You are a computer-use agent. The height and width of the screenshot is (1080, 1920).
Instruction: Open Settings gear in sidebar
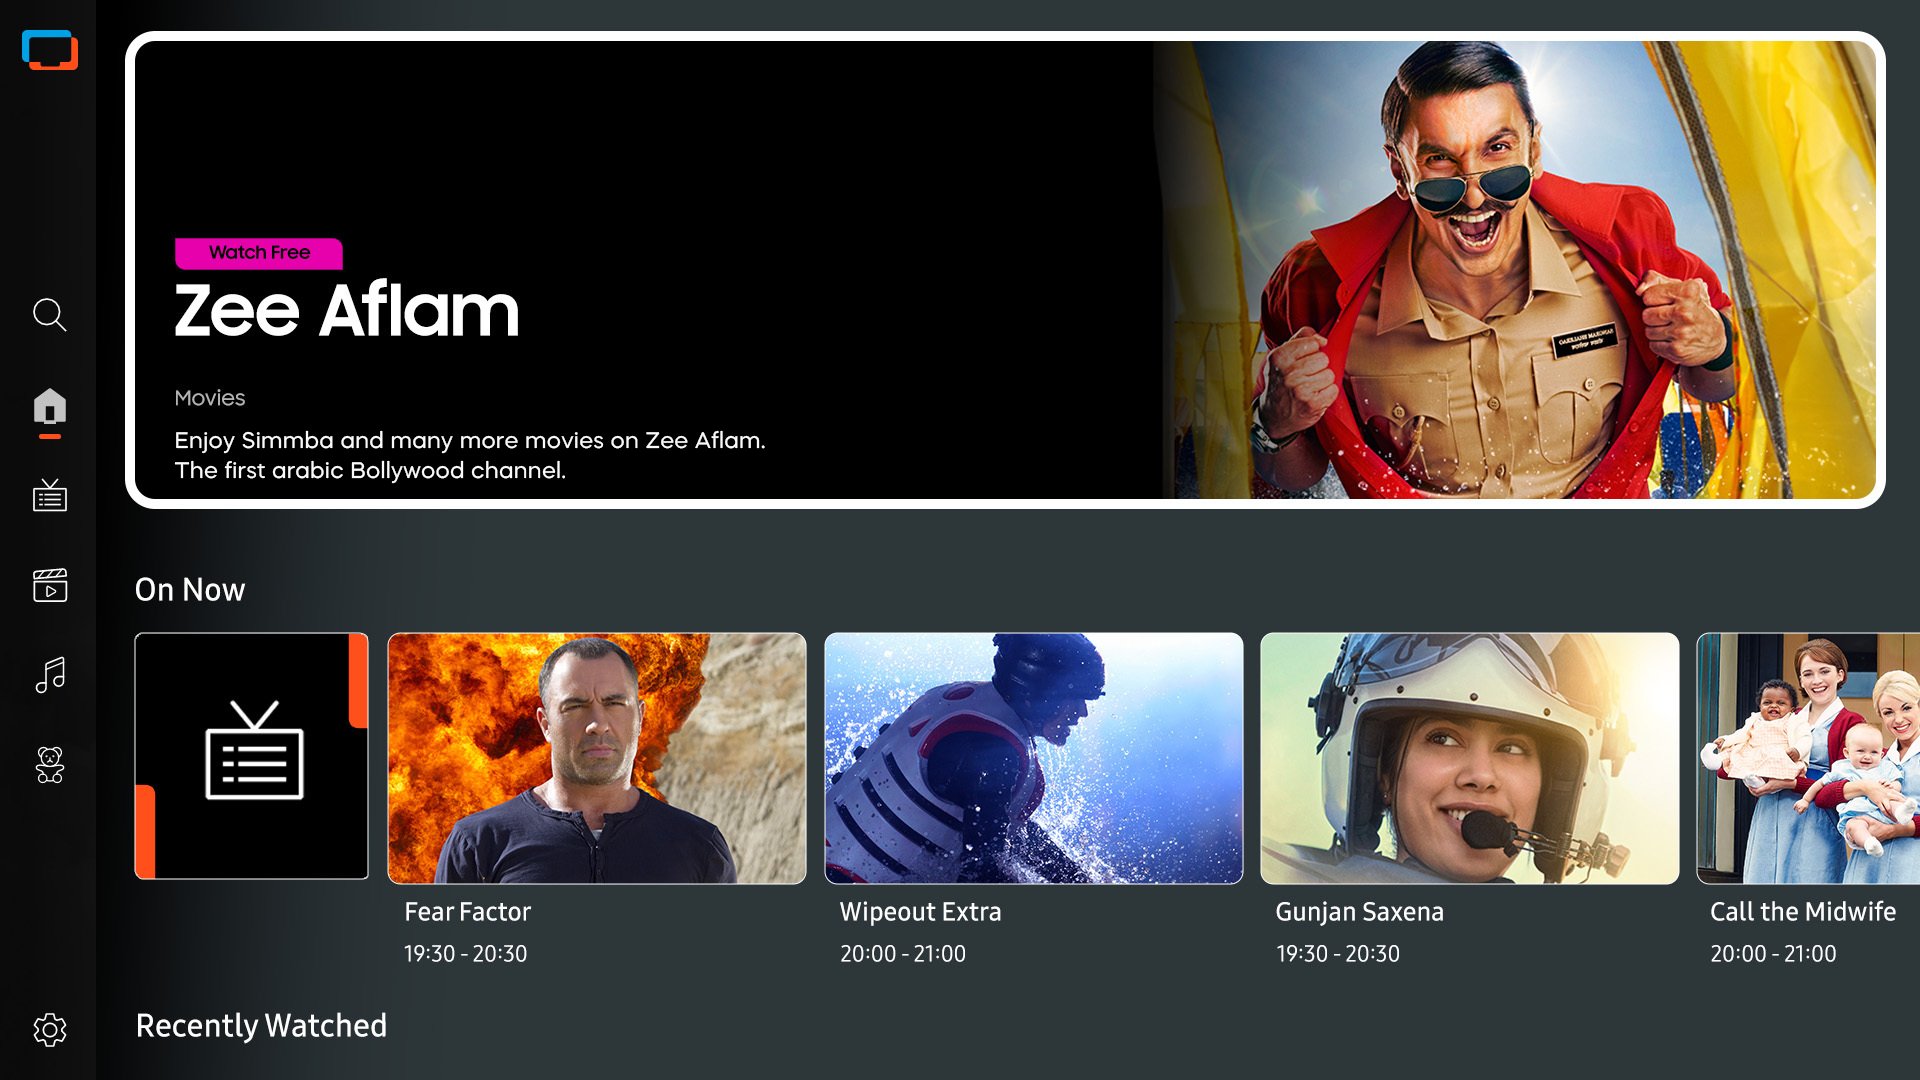50,1029
